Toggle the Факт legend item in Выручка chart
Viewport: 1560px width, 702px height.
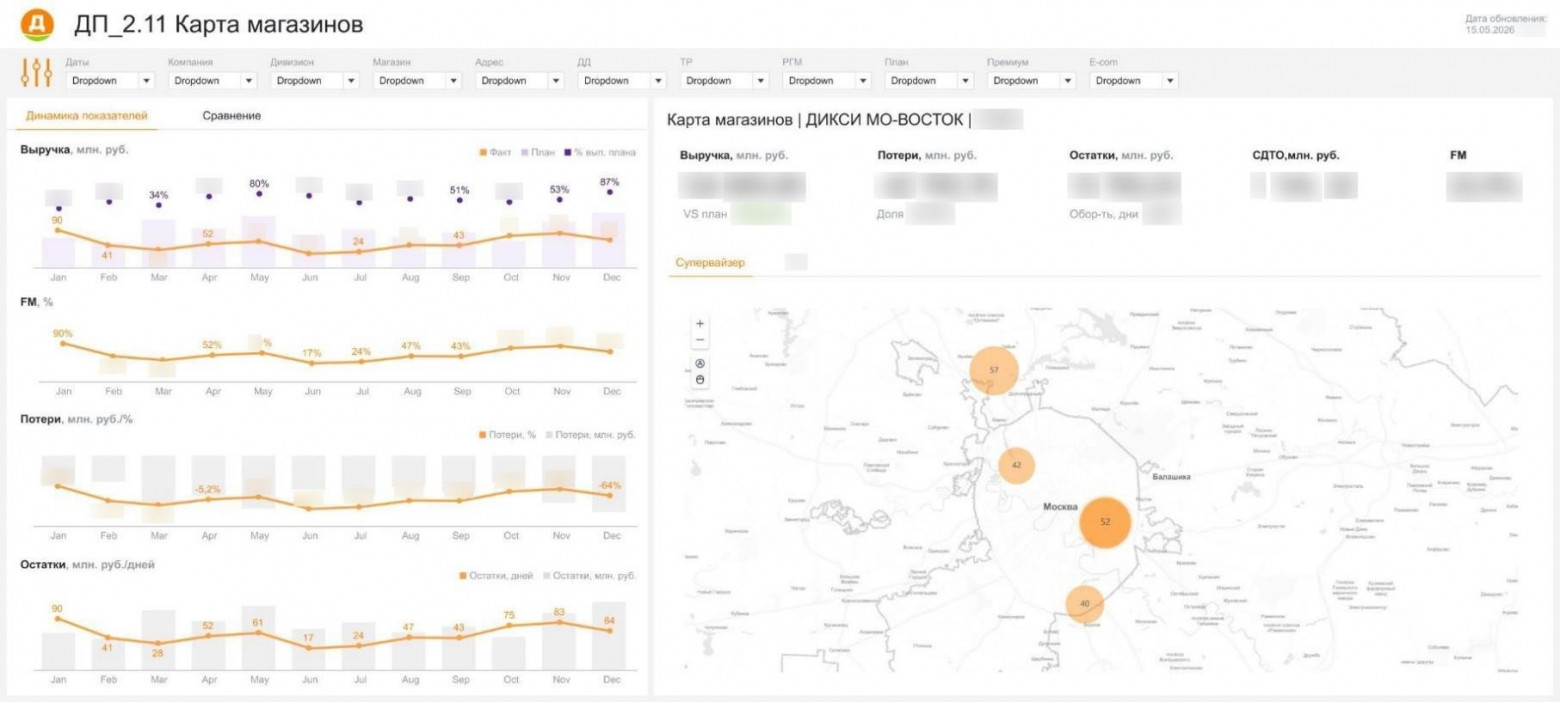tap(497, 152)
